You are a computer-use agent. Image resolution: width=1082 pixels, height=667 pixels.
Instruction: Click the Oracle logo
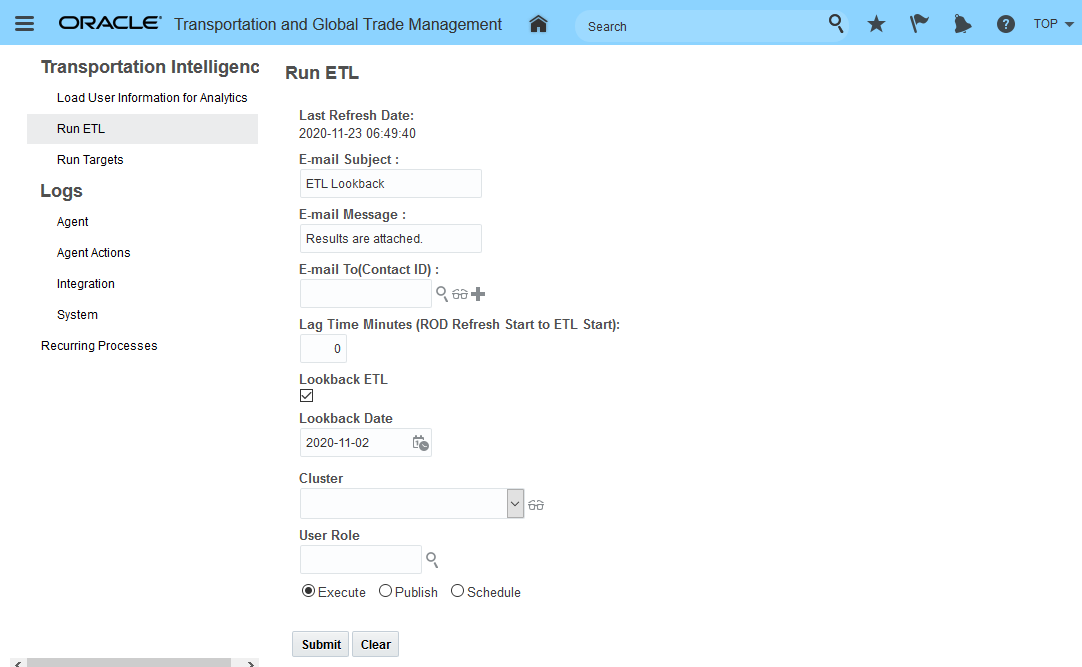[x=110, y=23]
